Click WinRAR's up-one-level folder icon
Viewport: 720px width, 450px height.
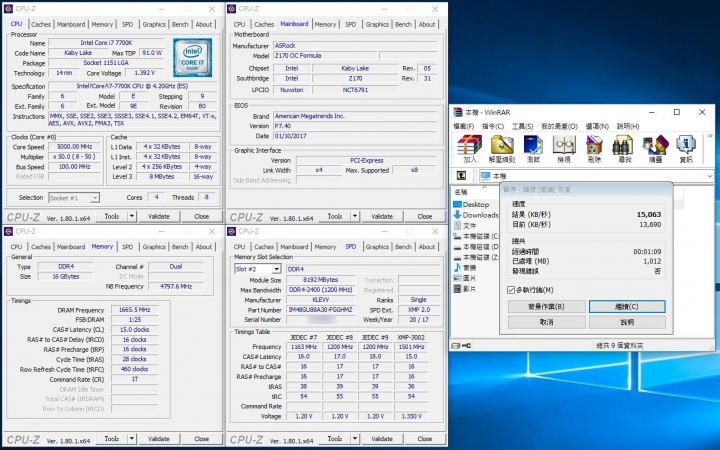pos(461,175)
